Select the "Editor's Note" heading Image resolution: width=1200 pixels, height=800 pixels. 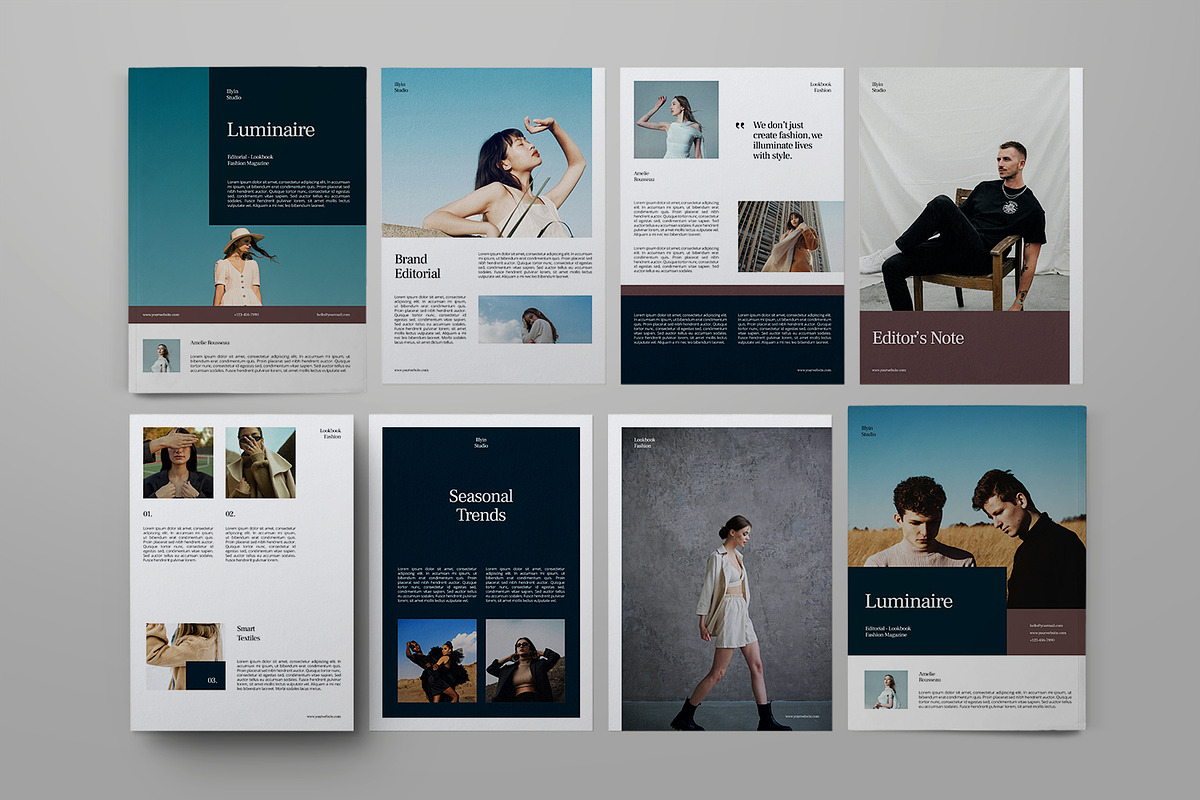[x=918, y=338]
